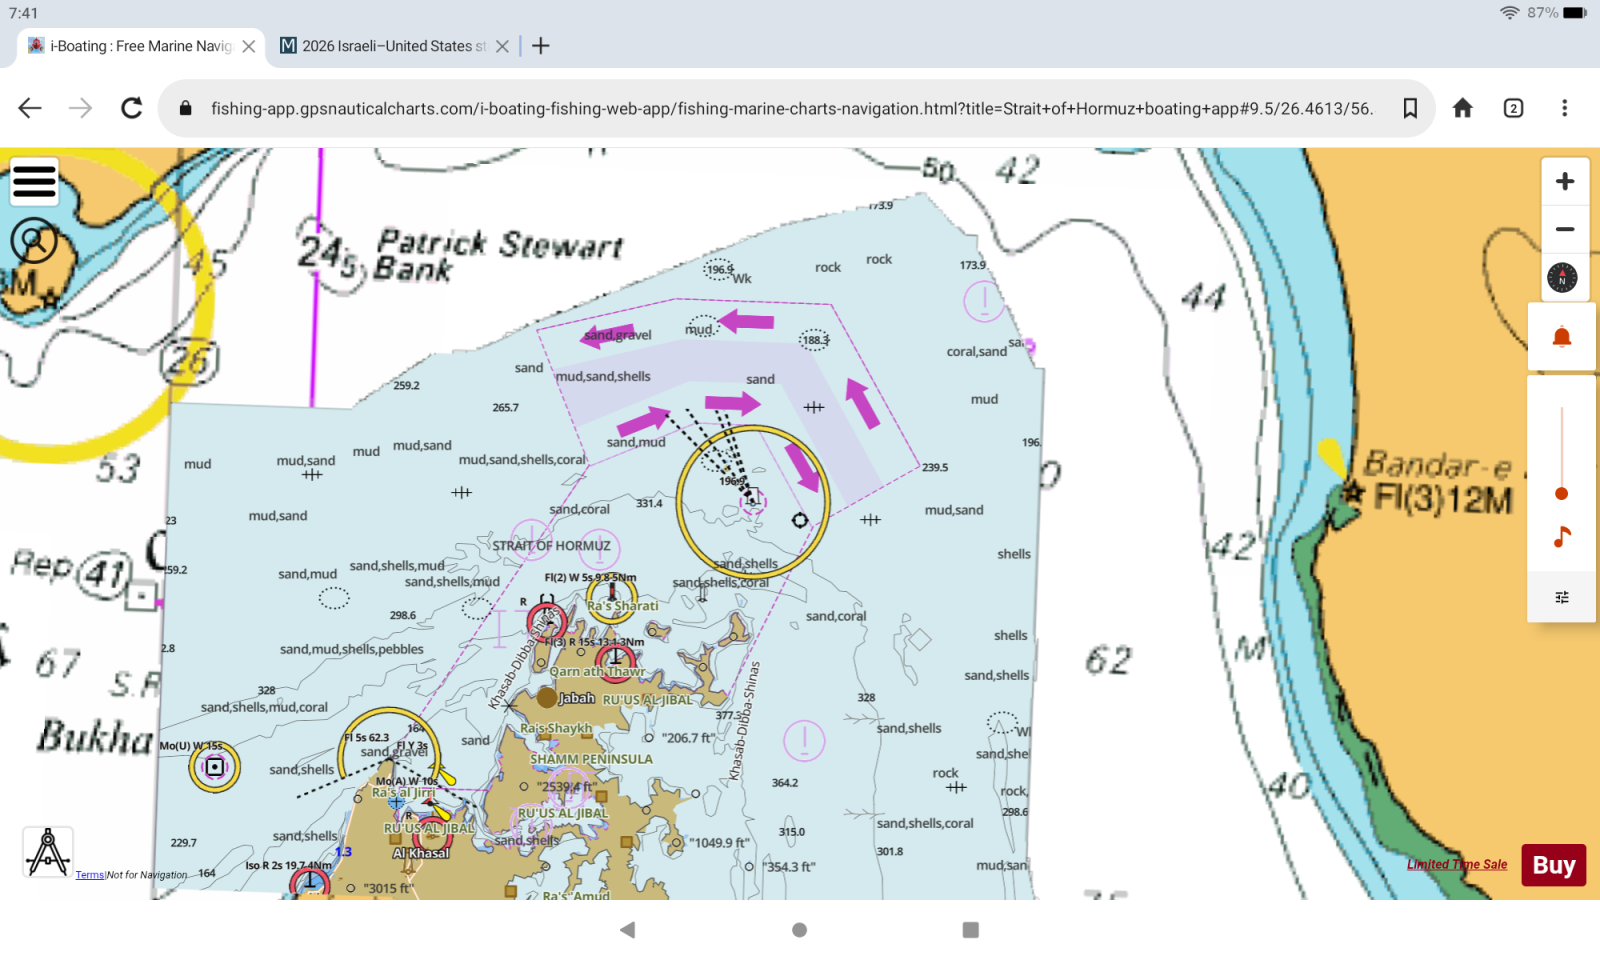The image size is (1600, 960).
Task: Click the browser address bar
Action: [700, 108]
